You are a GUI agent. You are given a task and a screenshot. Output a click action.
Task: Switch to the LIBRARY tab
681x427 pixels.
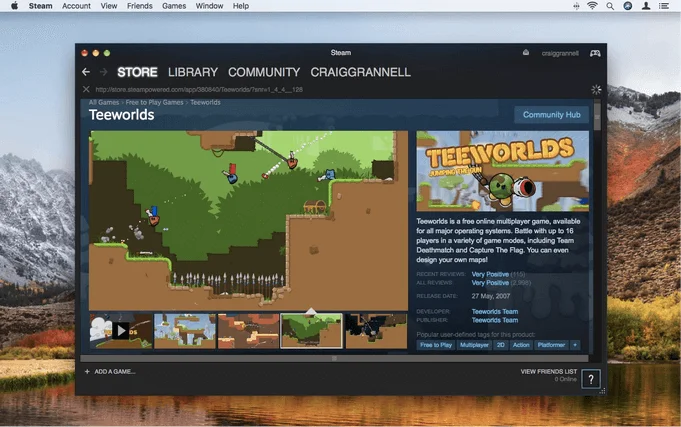[193, 72]
